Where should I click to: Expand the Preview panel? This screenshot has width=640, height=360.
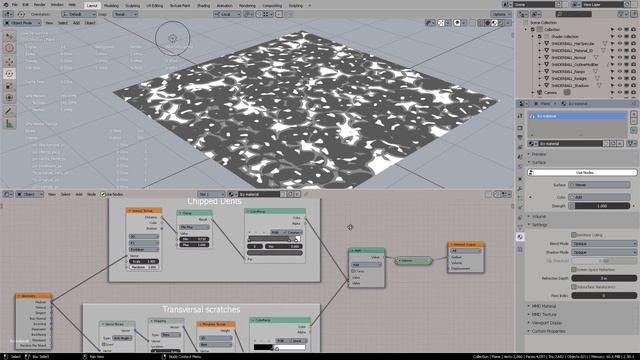tap(538, 154)
